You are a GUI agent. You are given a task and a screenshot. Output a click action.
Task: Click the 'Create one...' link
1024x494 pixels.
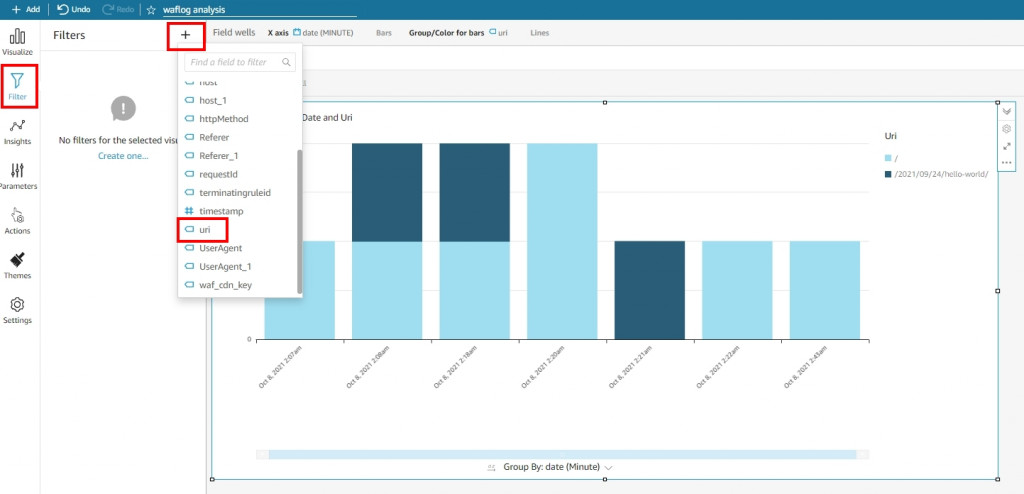point(123,156)
